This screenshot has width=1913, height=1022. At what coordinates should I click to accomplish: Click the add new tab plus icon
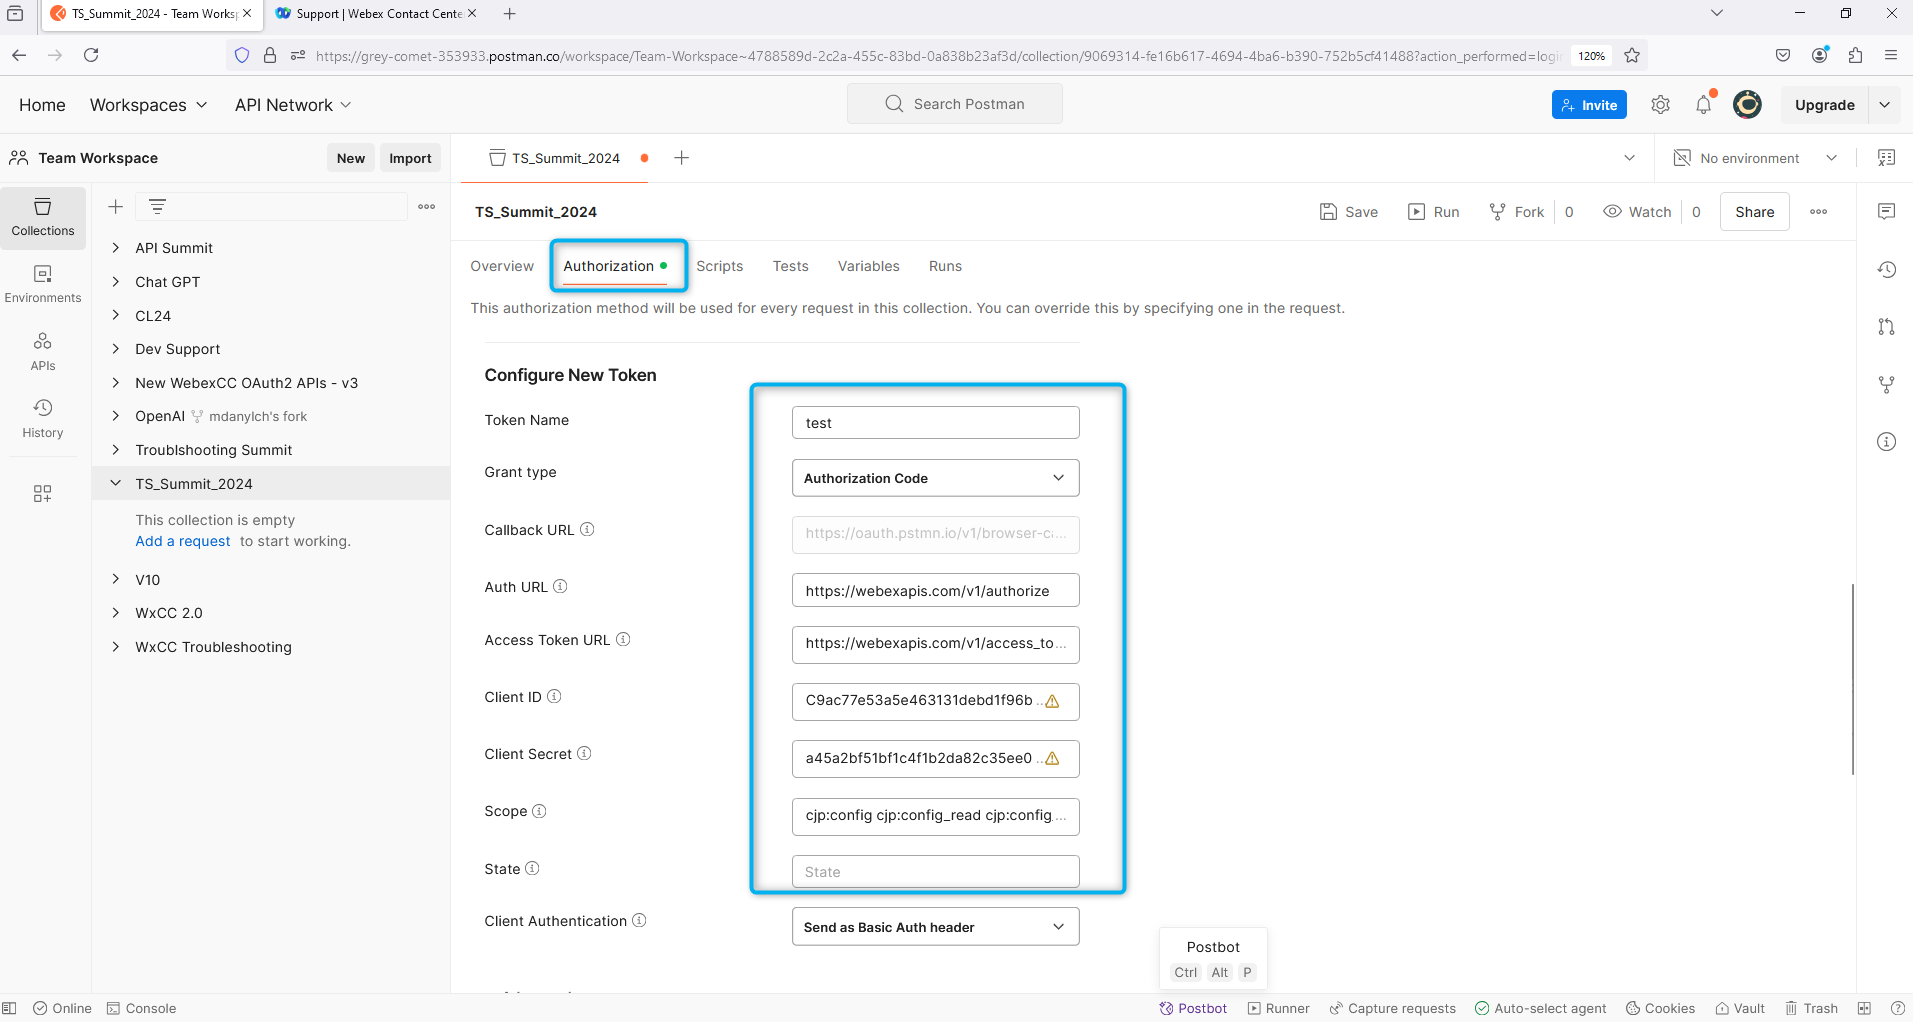[x=682, y=158]
